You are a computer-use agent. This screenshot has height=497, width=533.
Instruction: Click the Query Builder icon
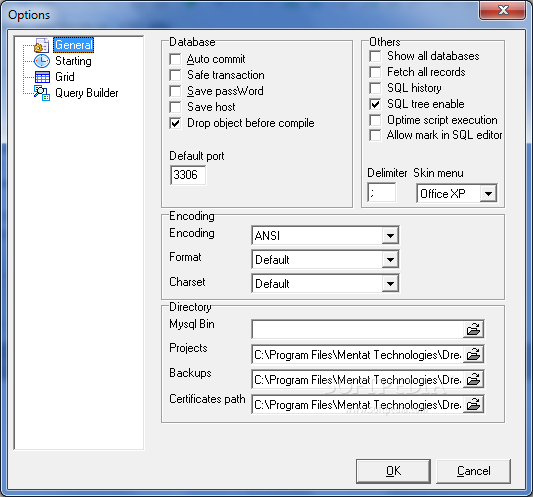click(42, 93)
